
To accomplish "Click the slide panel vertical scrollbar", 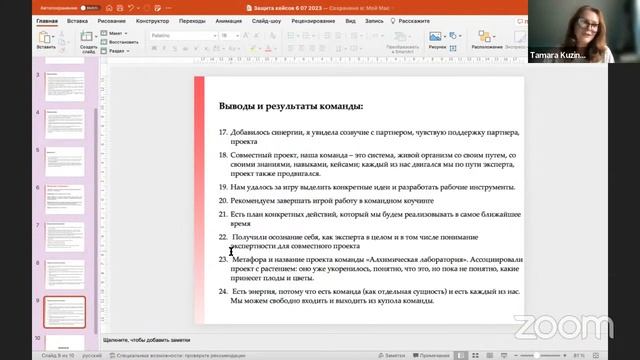I will [x=96, y=220].
